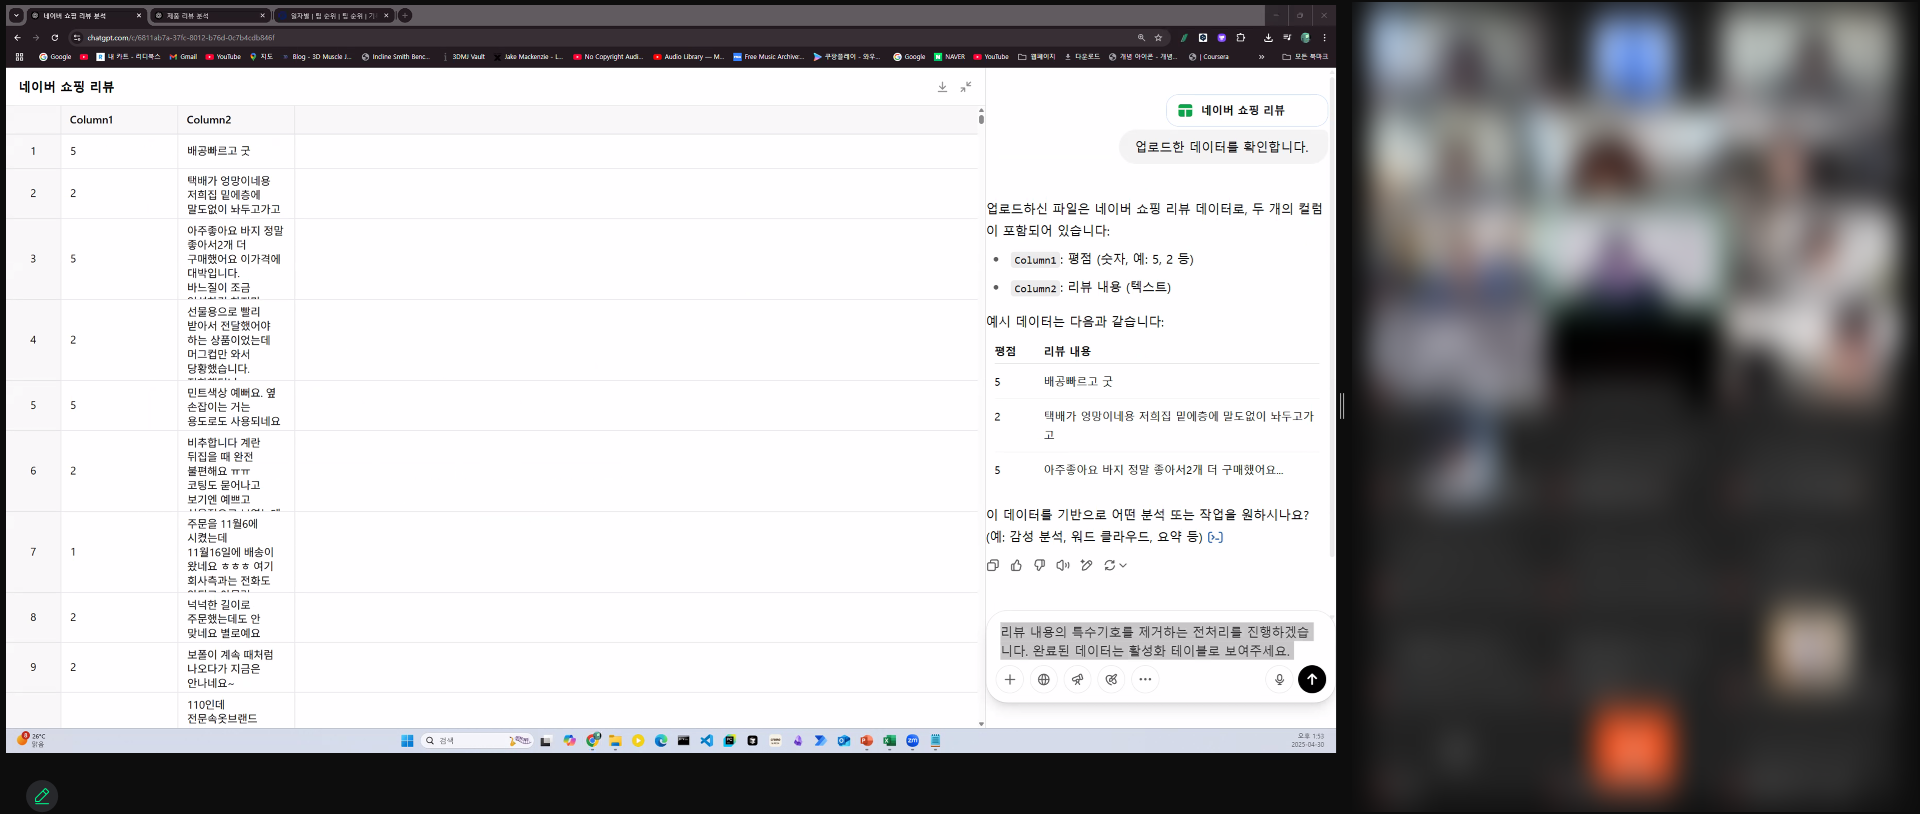Copy the ChatGPT response

[993, 565]
